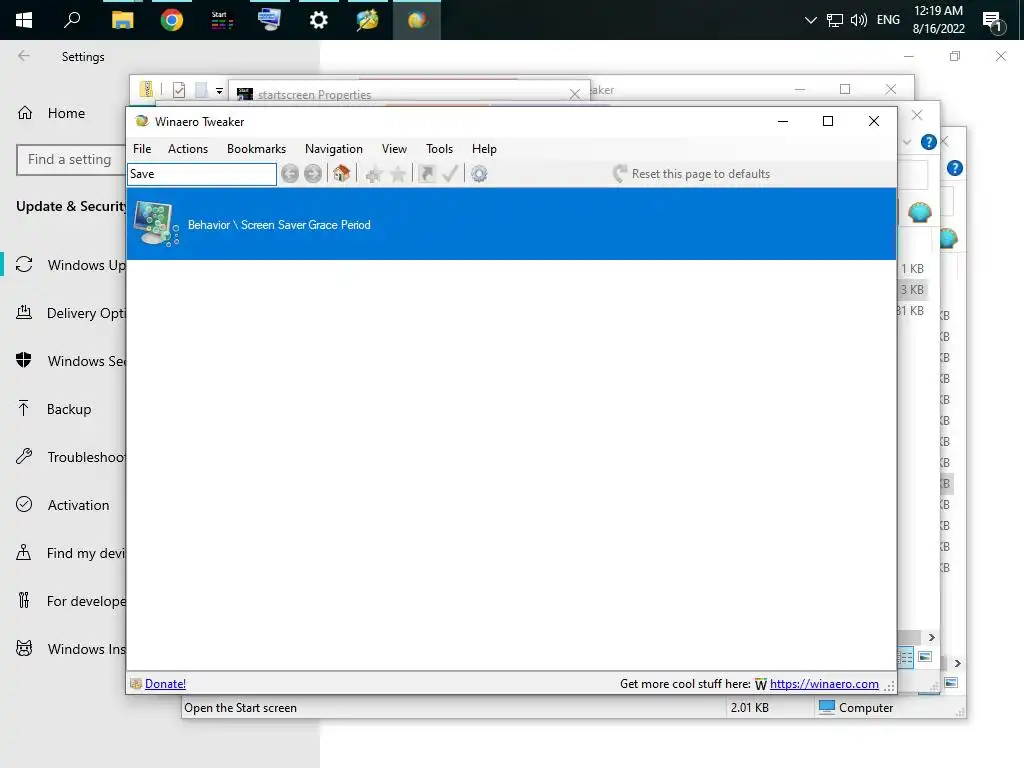Open the View menu
The width and height of the screenshot is (1024, 768).
394,149
